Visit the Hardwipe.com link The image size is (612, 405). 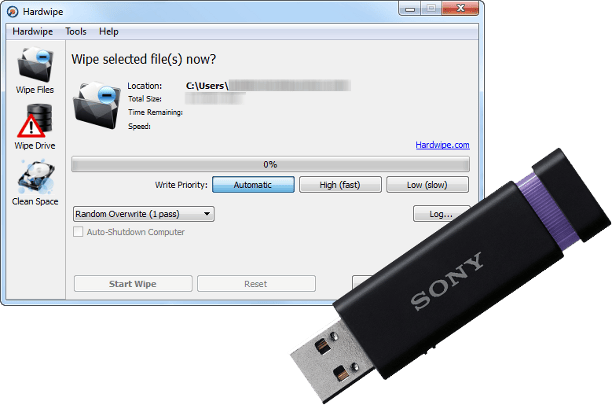442,145
